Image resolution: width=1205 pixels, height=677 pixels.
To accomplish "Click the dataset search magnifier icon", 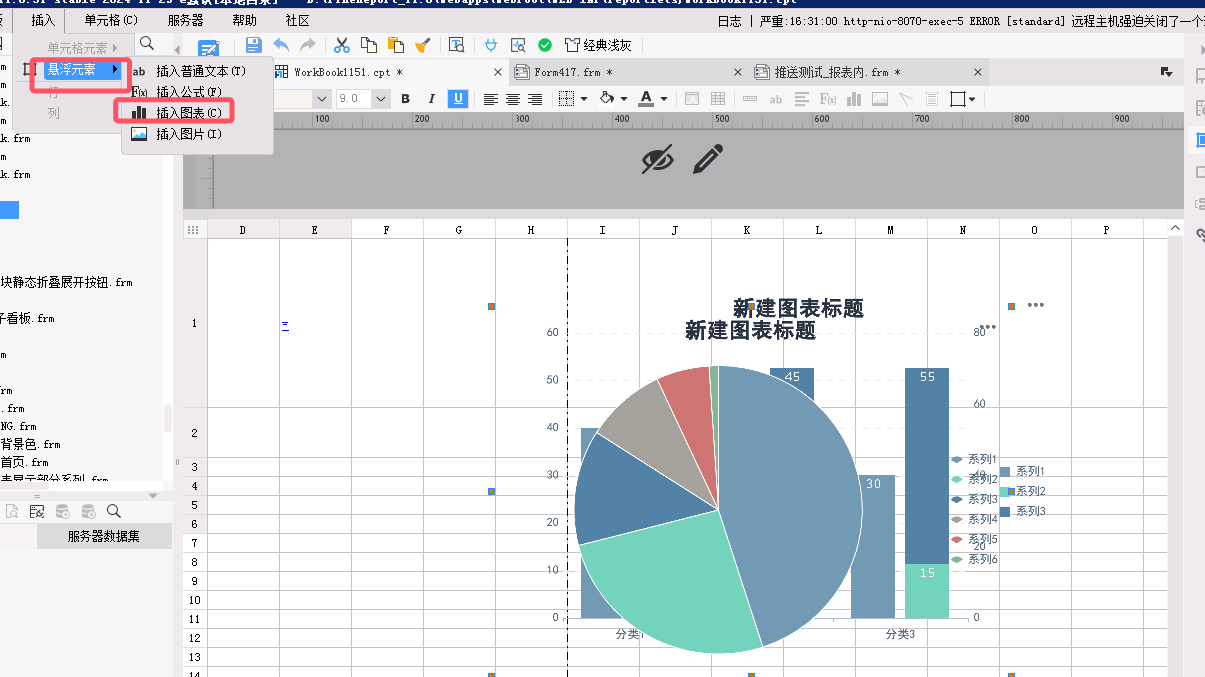I will coord(113,511).
